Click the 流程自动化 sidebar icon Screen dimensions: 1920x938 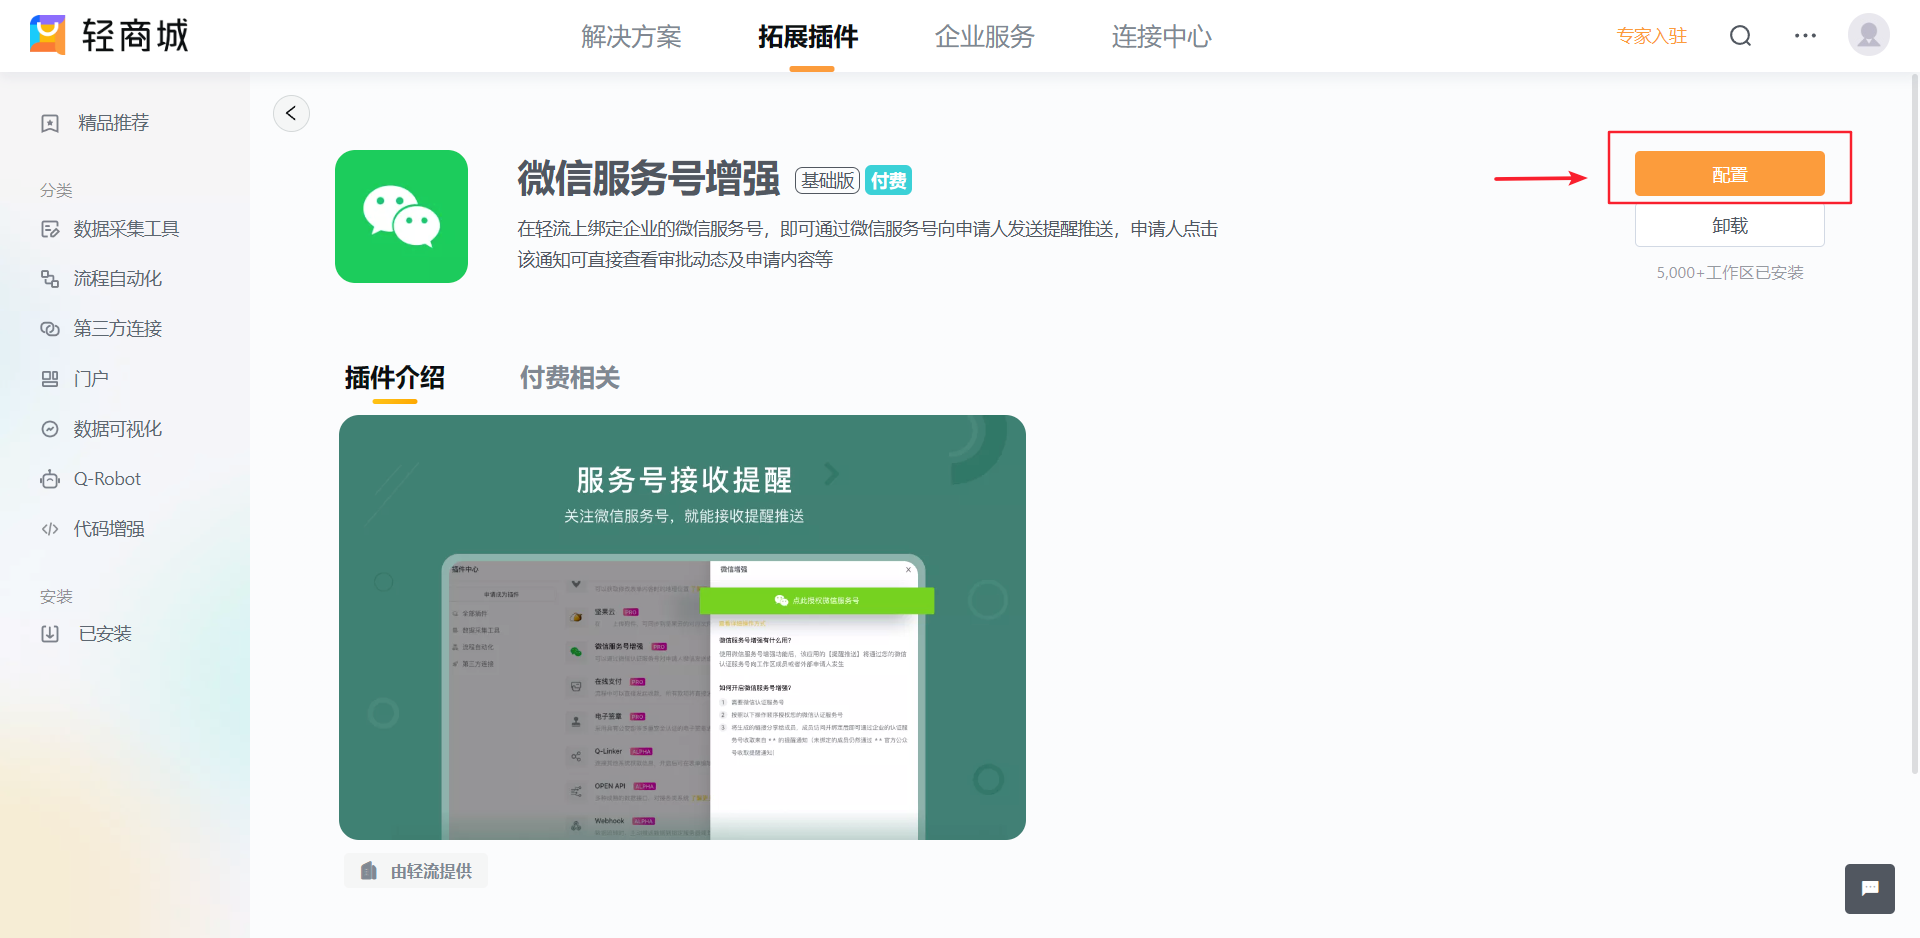point(50,279)
